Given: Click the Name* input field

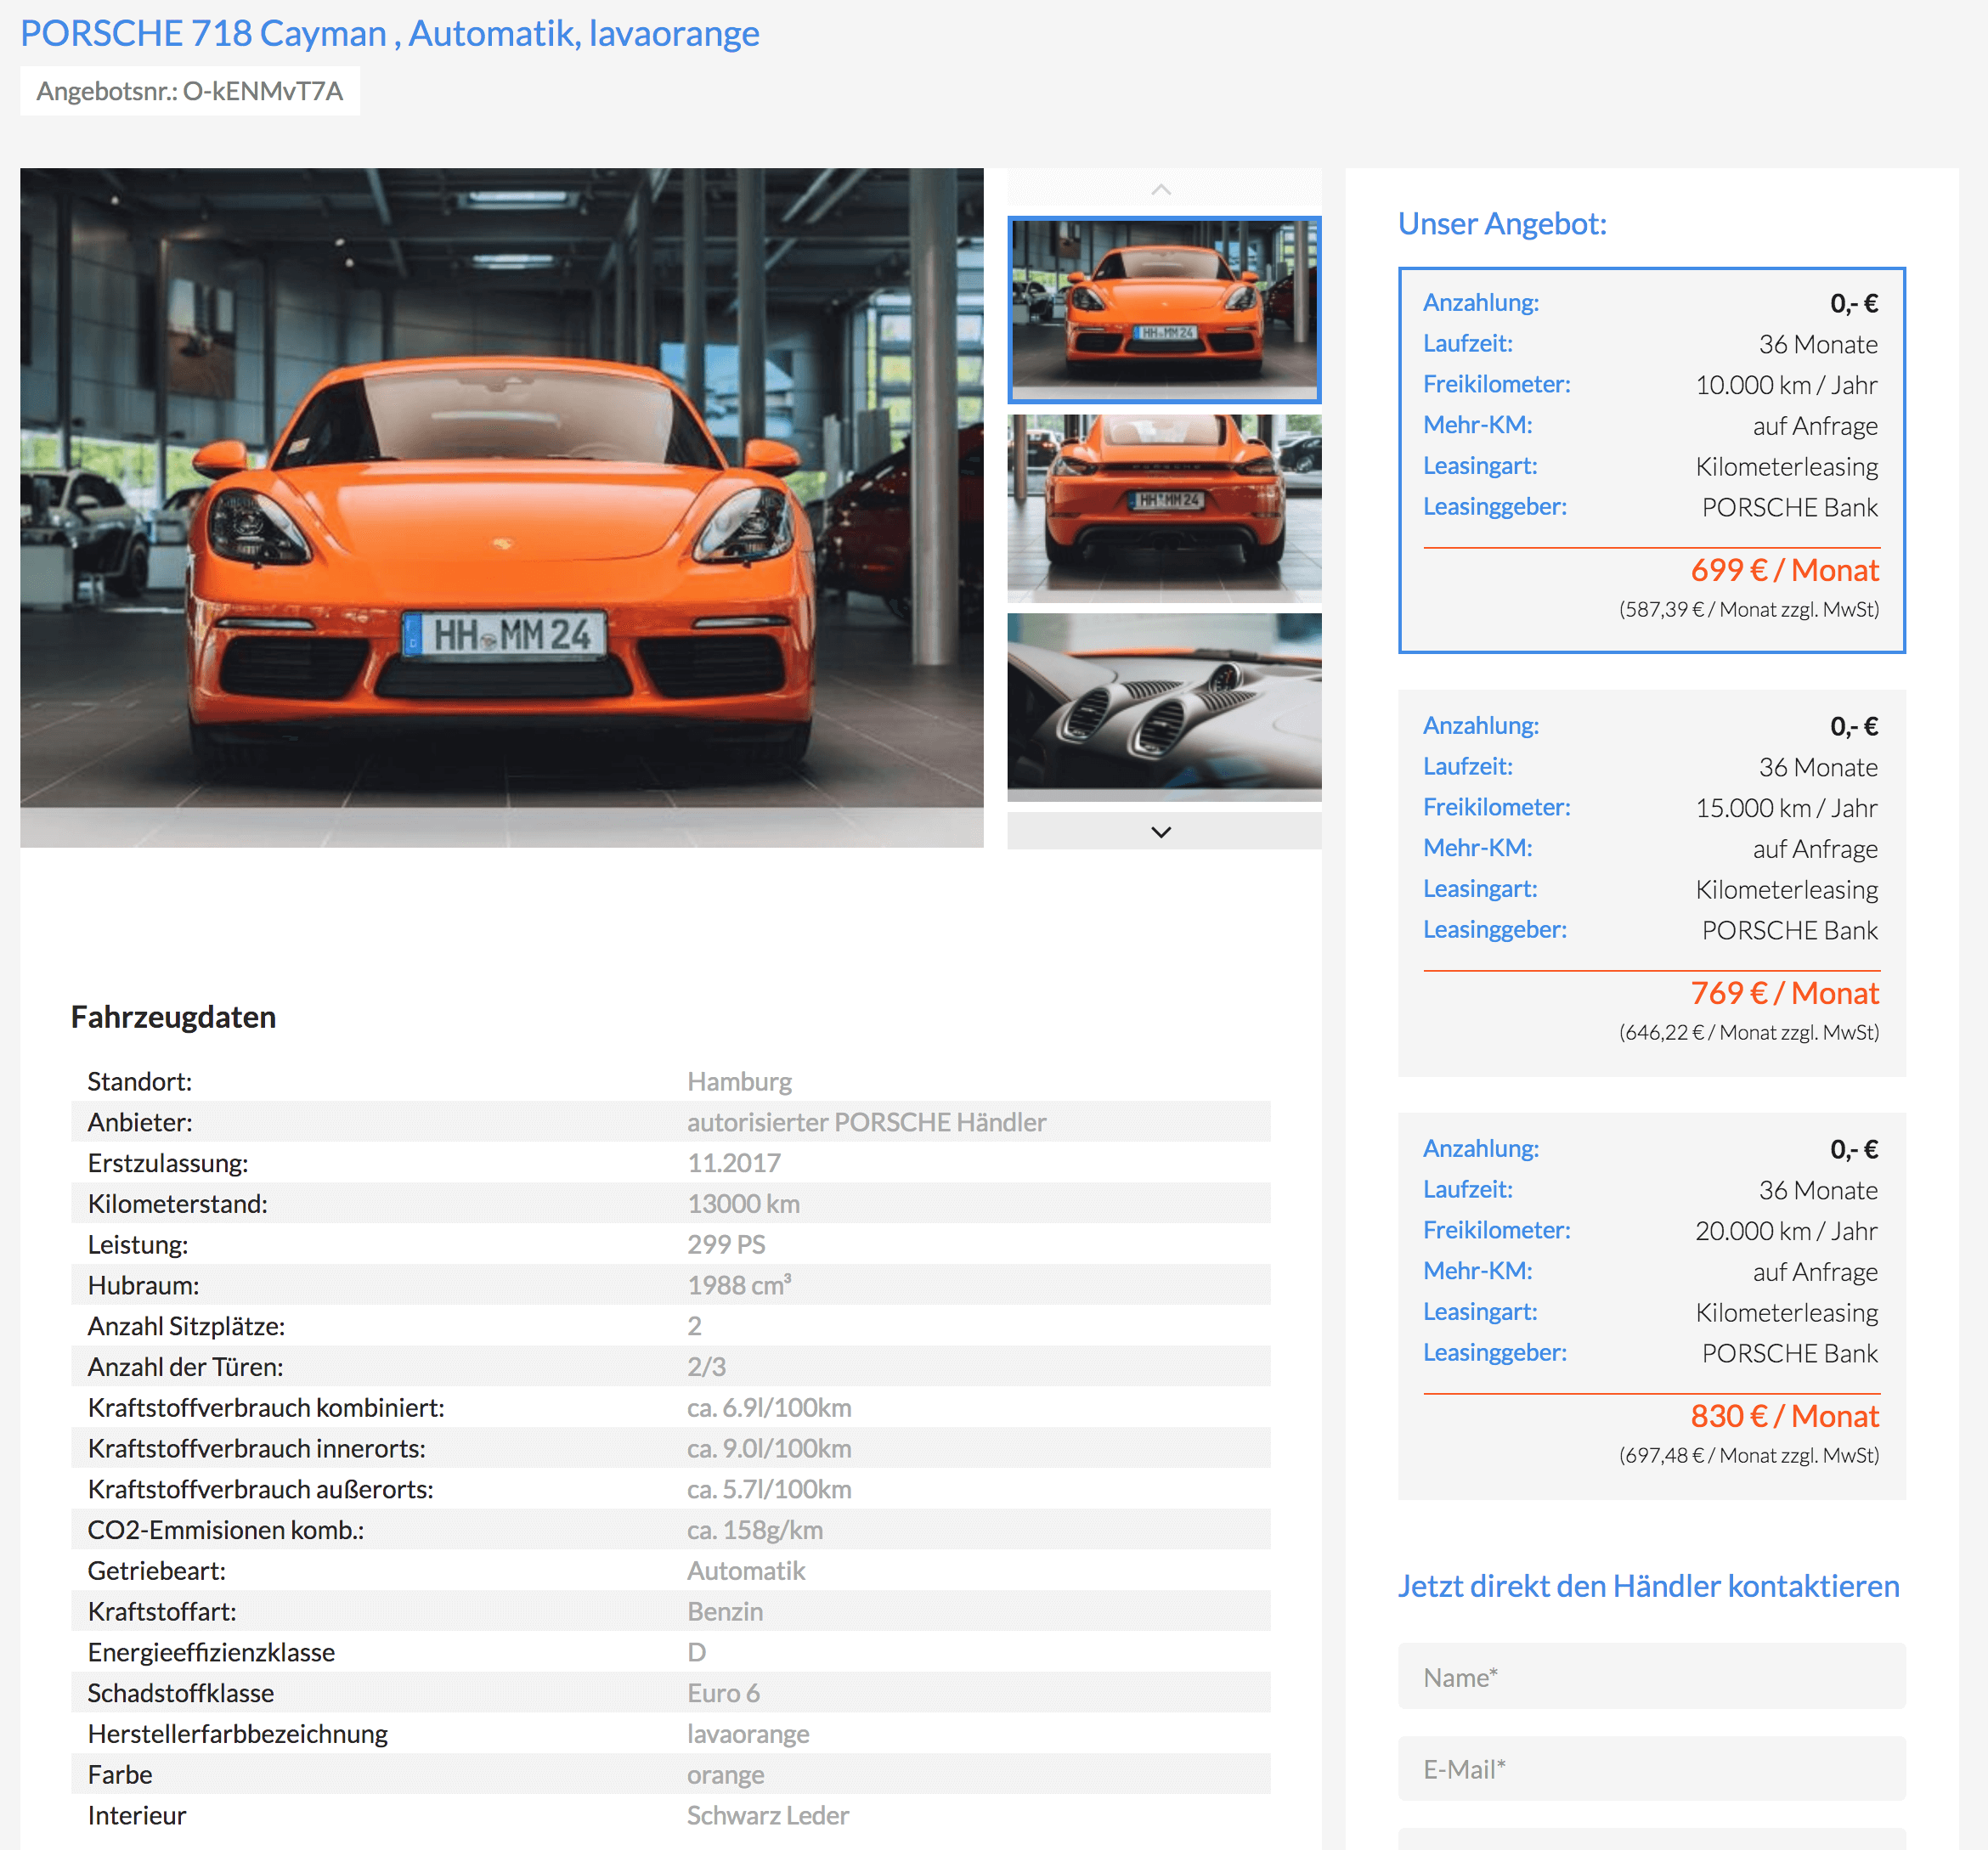Looking at the screenshot, I should coord(1652,1676).
